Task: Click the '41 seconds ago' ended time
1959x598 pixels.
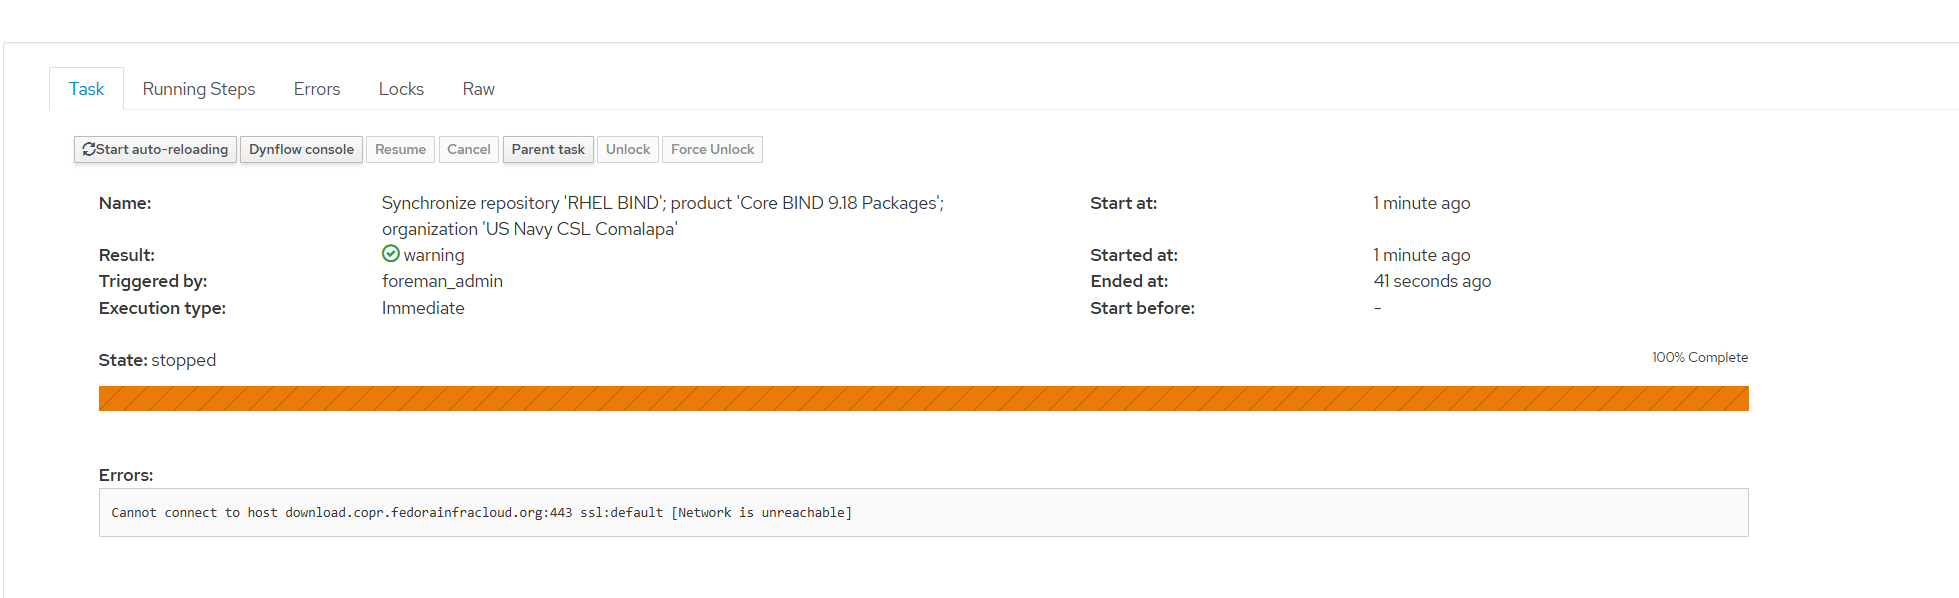Action: [1431, 281]
